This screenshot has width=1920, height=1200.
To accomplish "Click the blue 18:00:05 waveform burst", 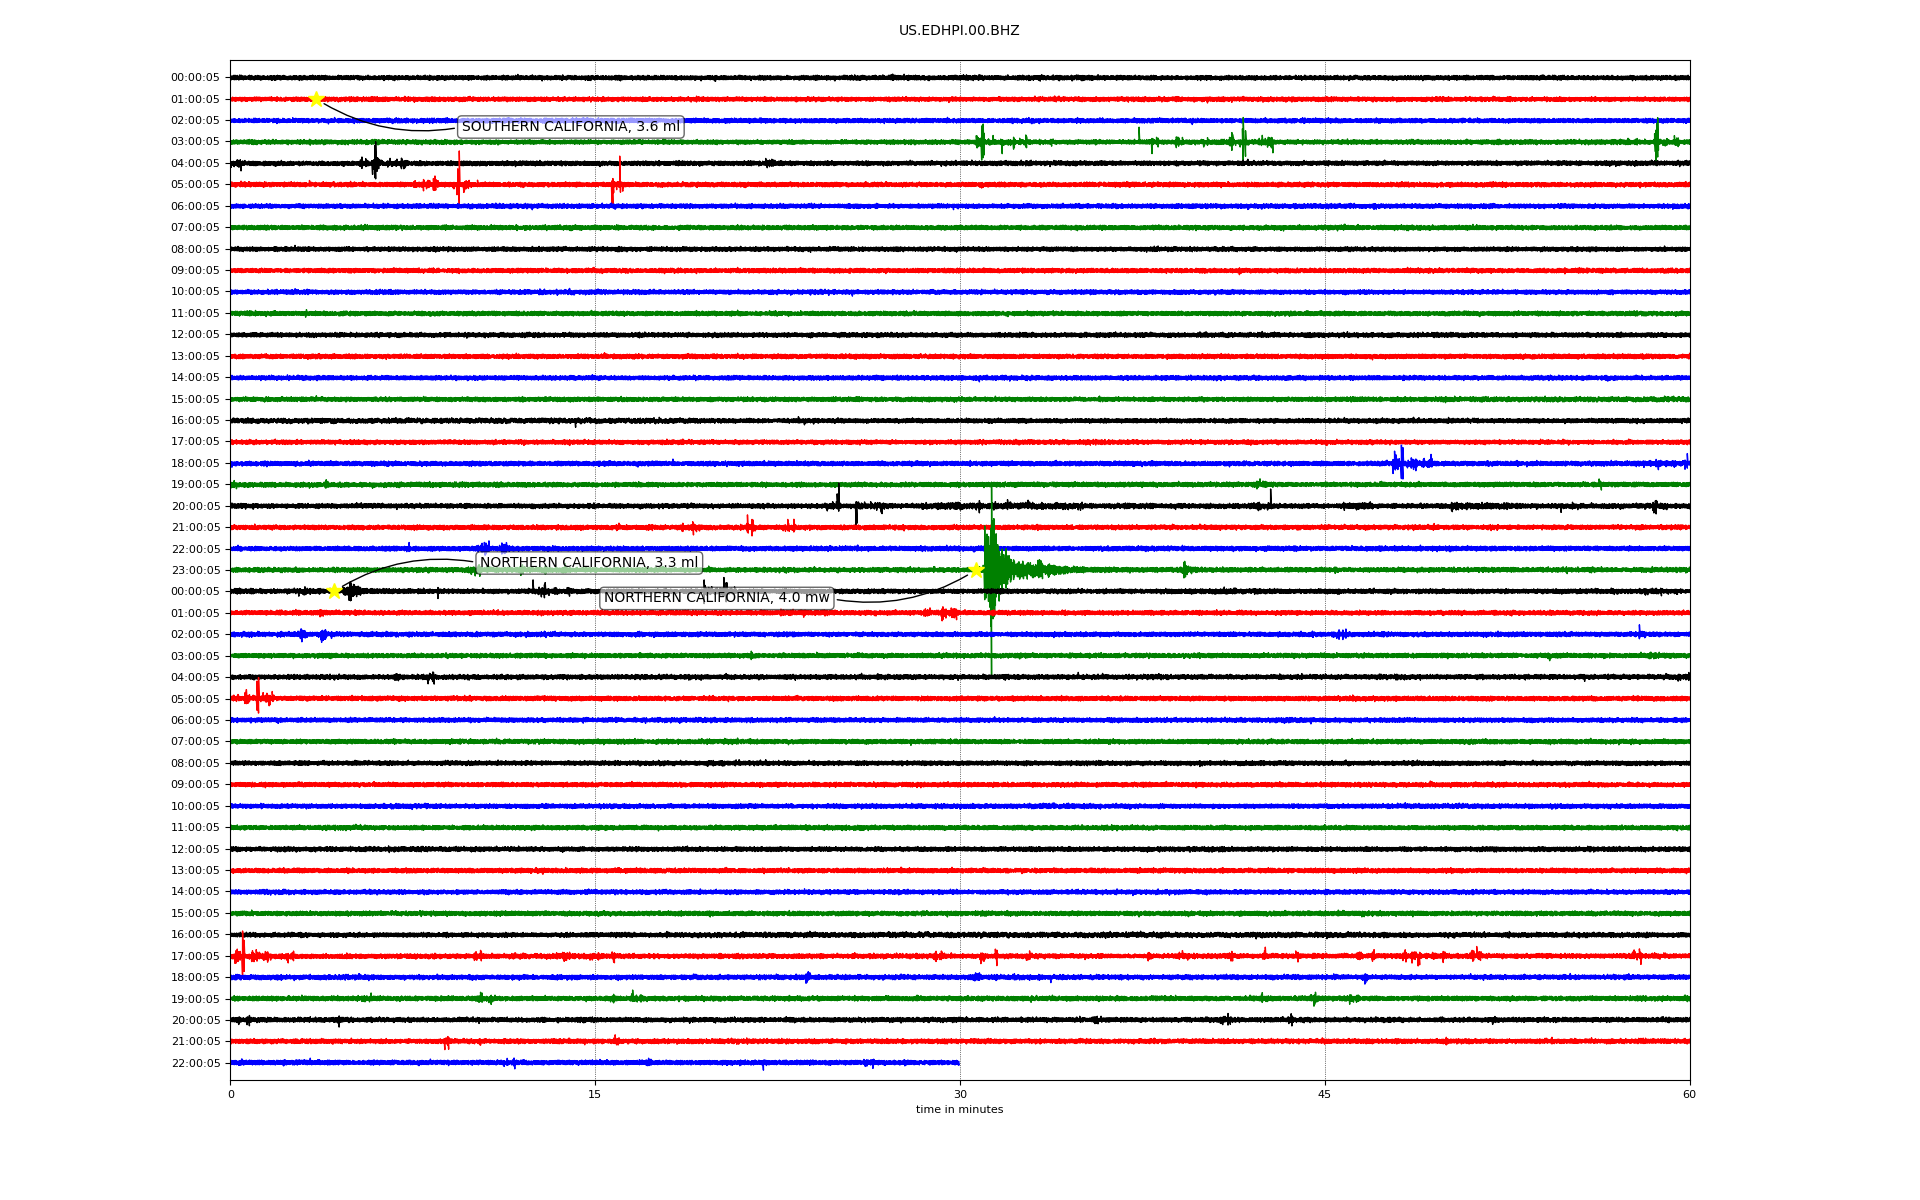I will (x=1402, y=462).
